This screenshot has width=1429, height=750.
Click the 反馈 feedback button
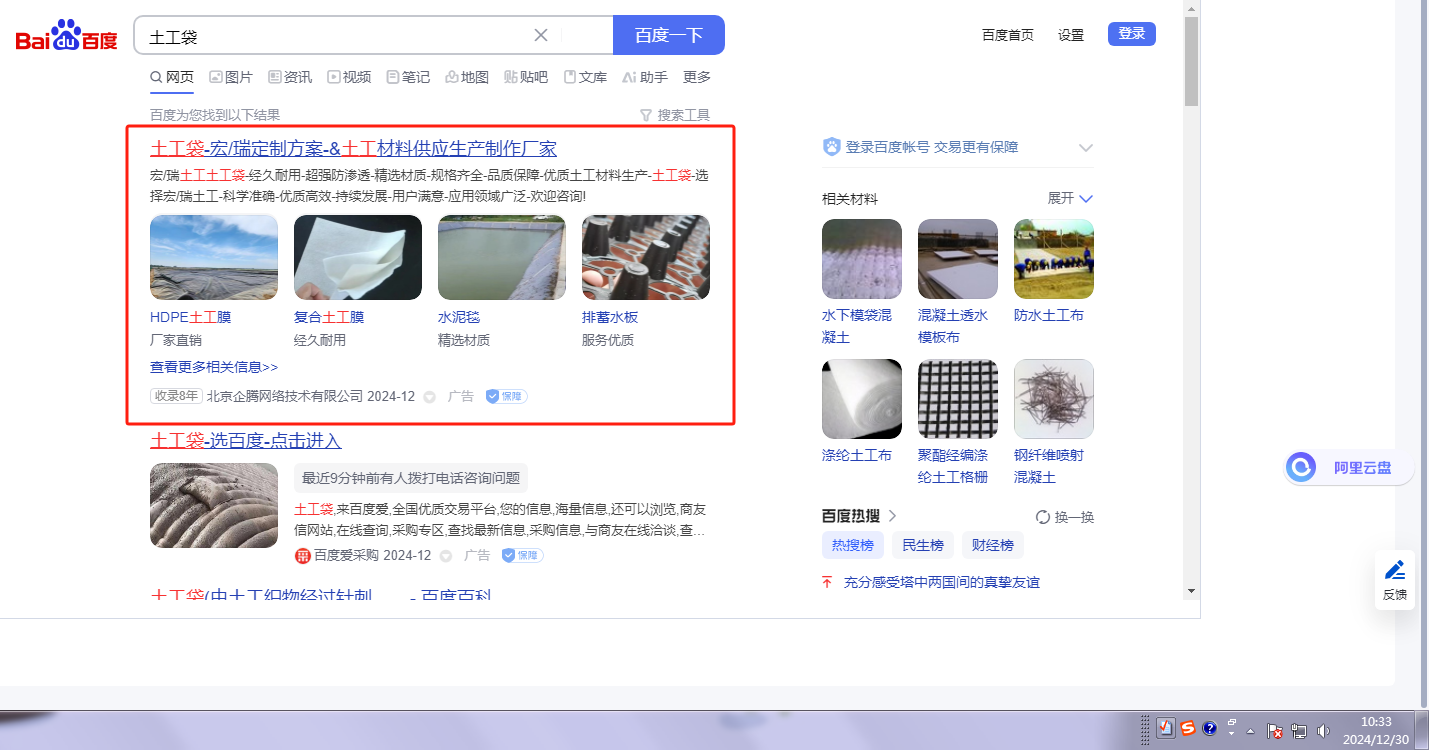(1395, 580)
